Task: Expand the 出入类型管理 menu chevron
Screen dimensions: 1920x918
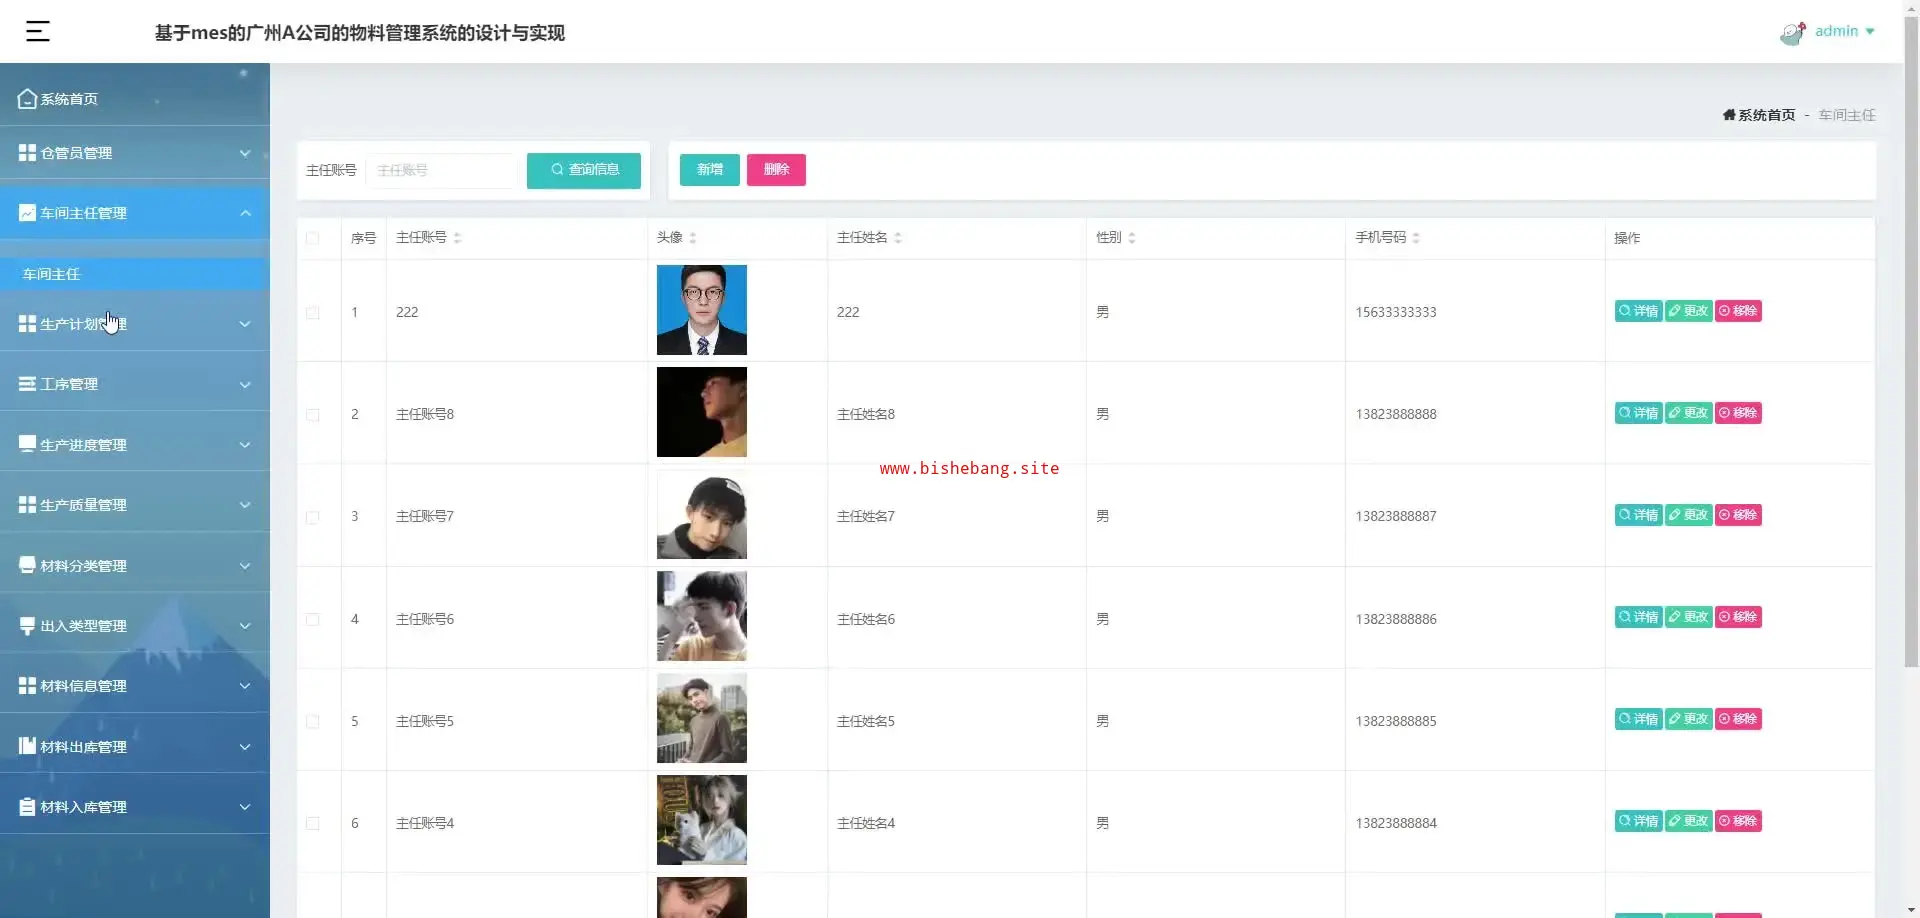Action: pos(245,626)
